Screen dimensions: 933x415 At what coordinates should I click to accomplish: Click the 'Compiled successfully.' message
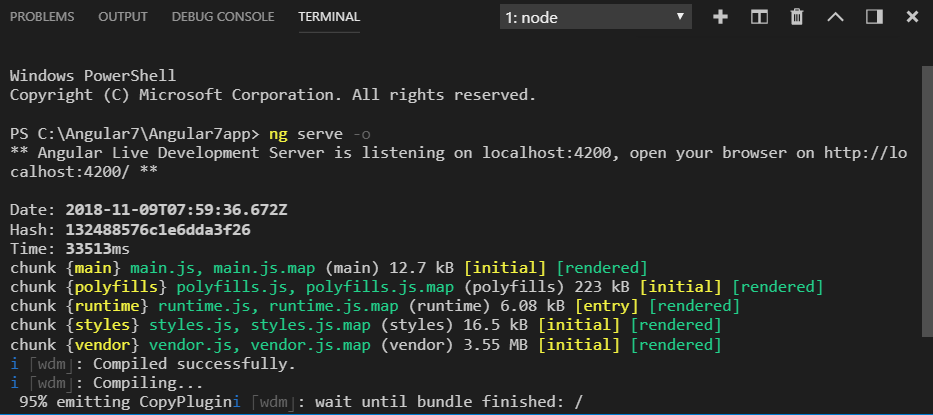click(x=194, y=364)
